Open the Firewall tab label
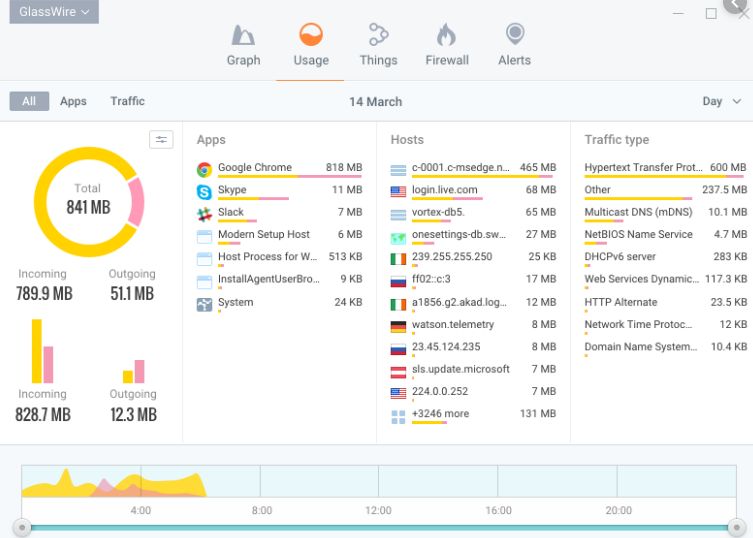The height and width of the screenshot is (538, 753). [447, 61]
